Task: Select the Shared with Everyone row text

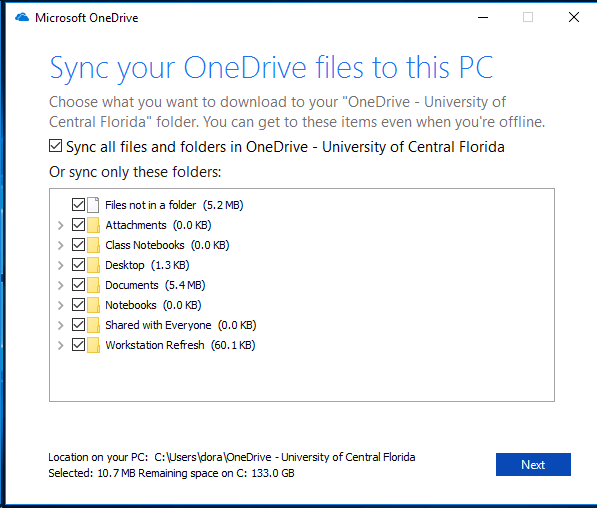Action: tap(181, 325)
